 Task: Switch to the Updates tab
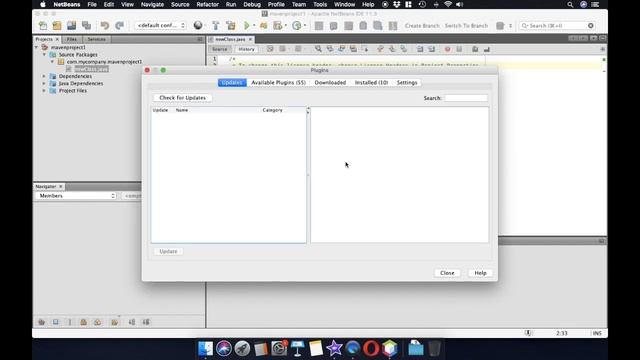(232, 82)
